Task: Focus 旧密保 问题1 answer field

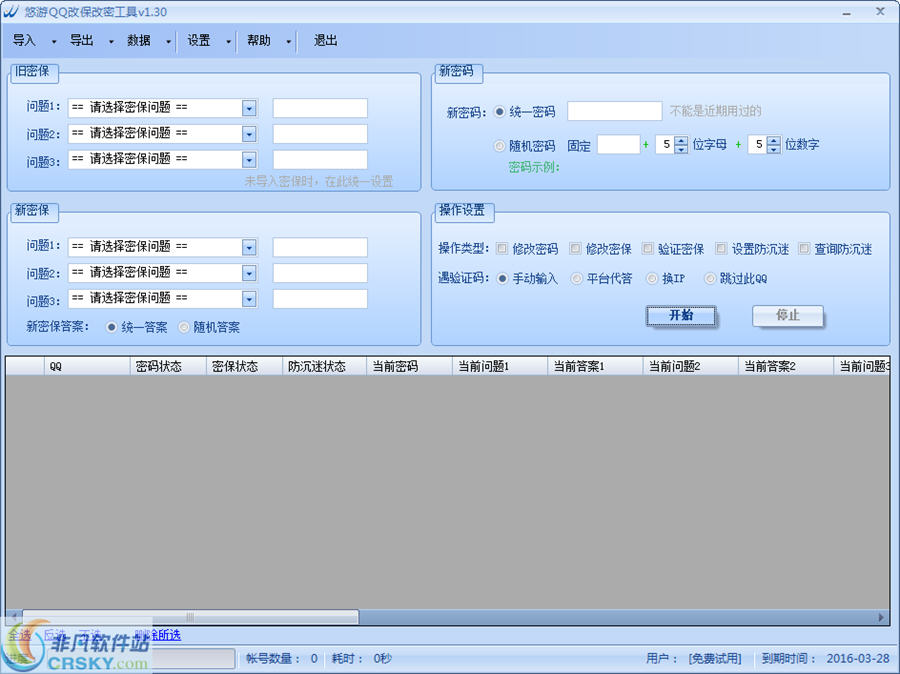Action: tap(320, 108)
